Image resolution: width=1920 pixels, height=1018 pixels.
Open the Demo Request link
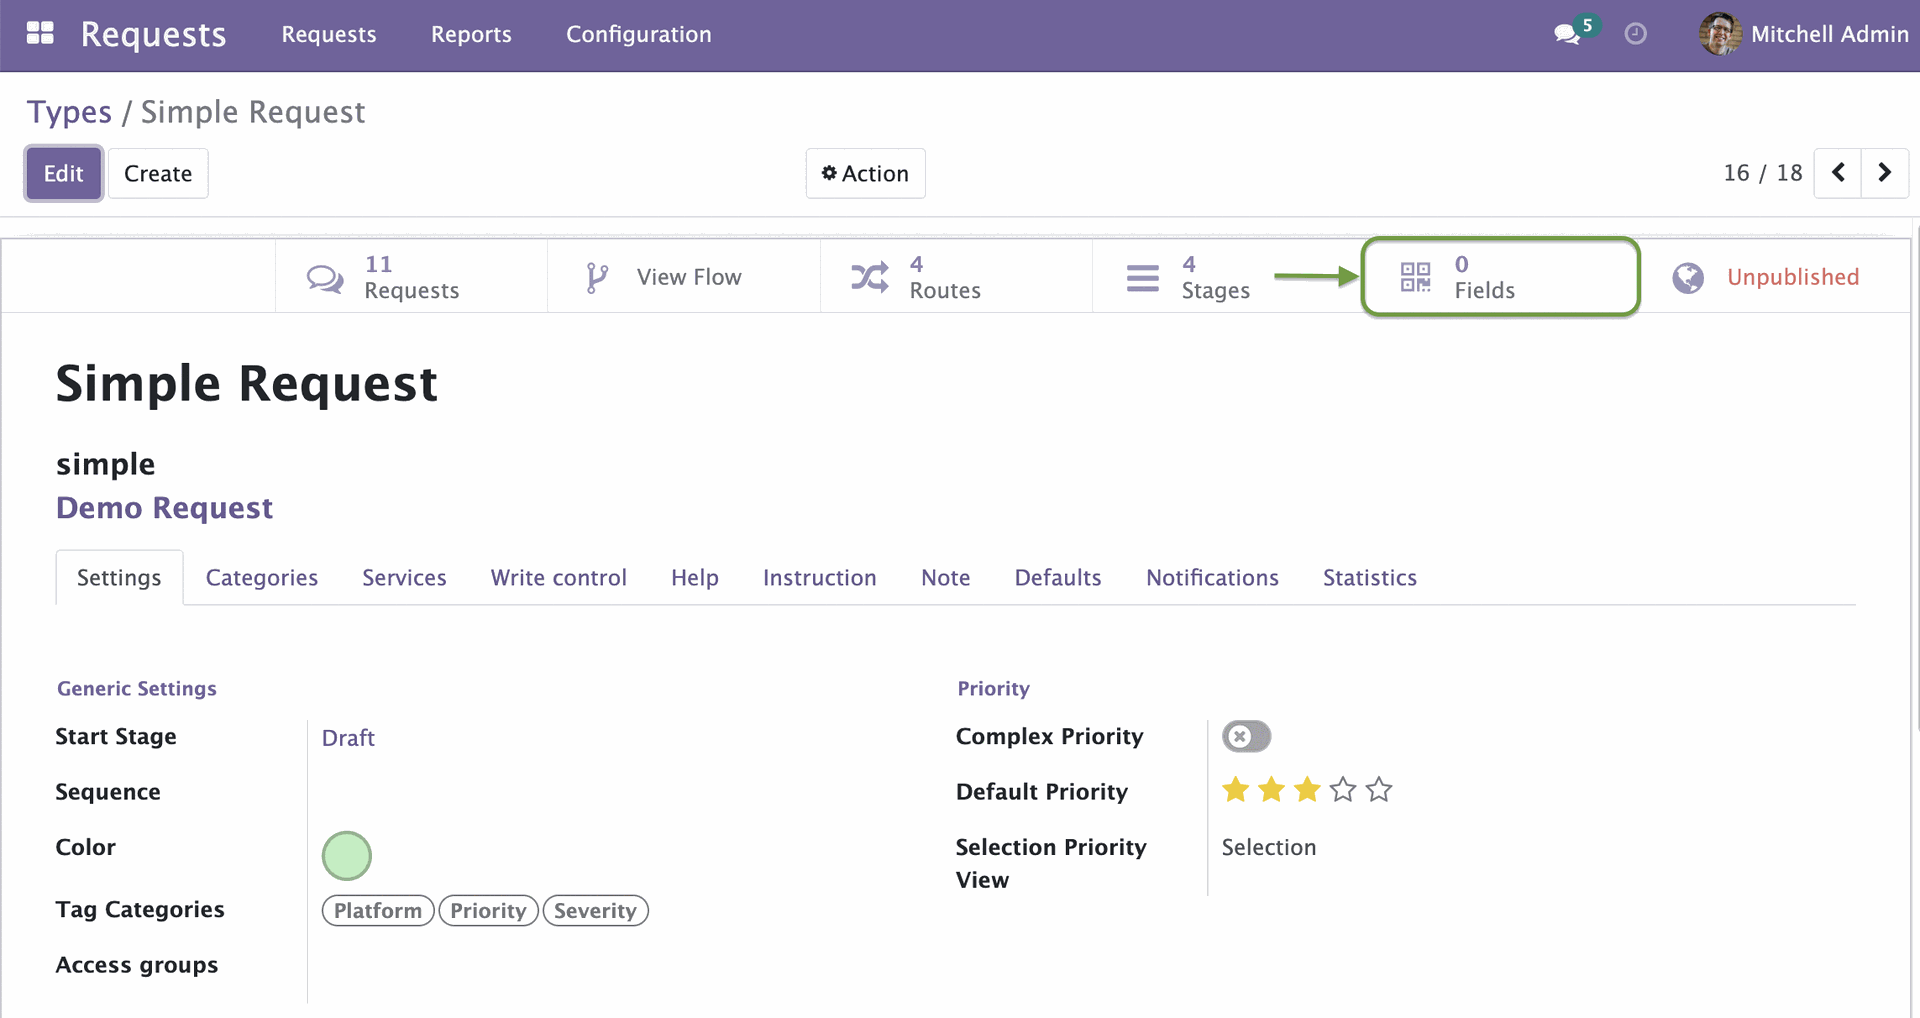(x=164, y=508)
